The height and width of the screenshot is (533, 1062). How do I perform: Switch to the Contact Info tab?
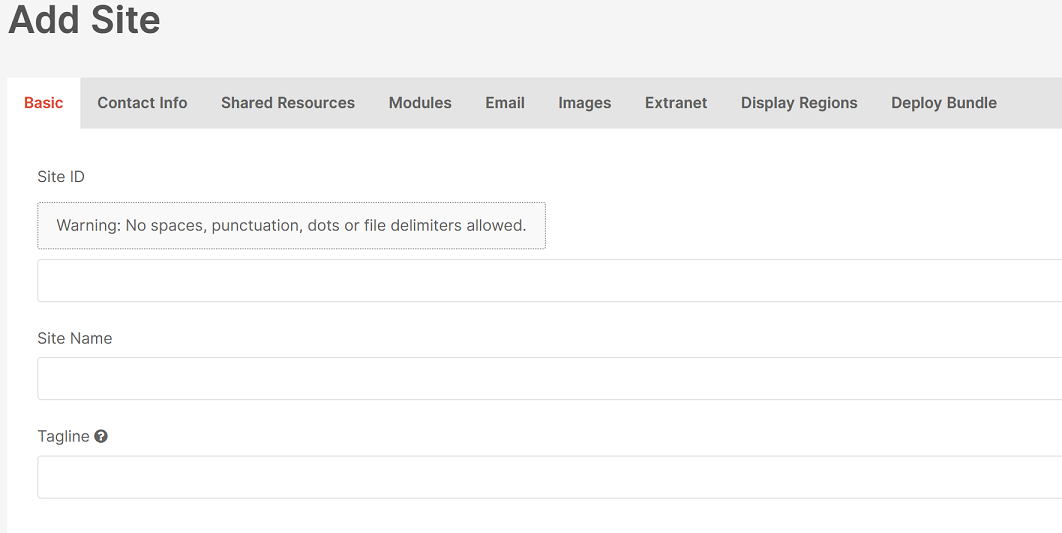pyautogui.click(x=142, y=103)
